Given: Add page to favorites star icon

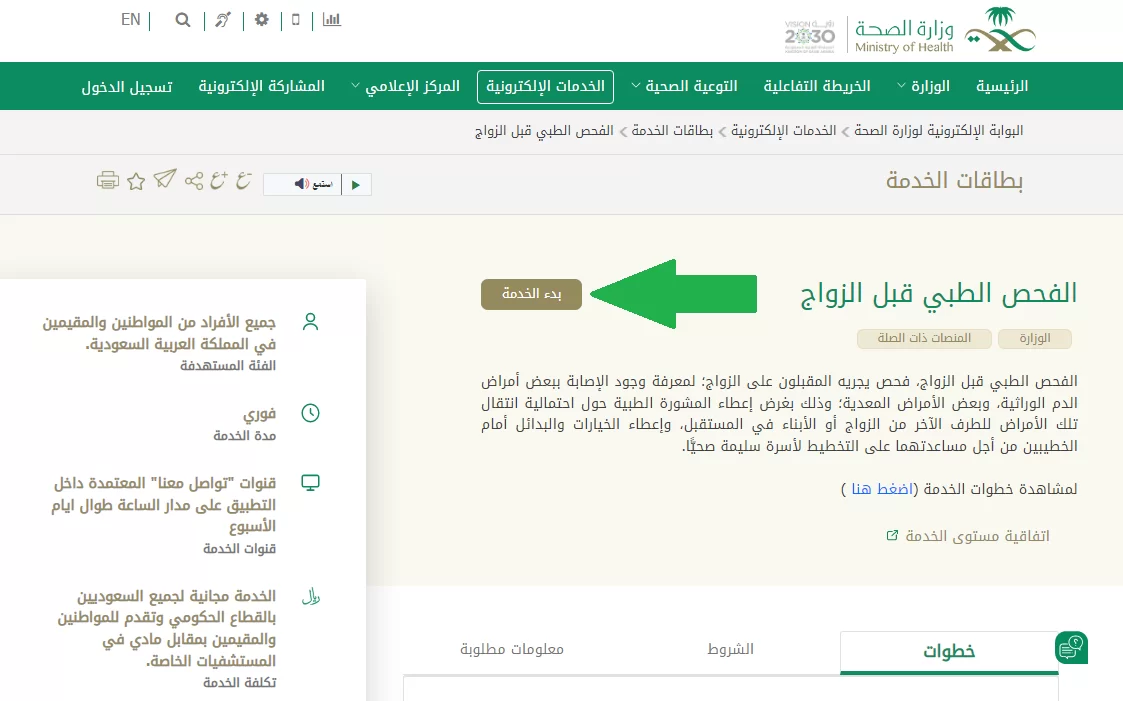Looking at the screenshot, I should coord(136,181).
